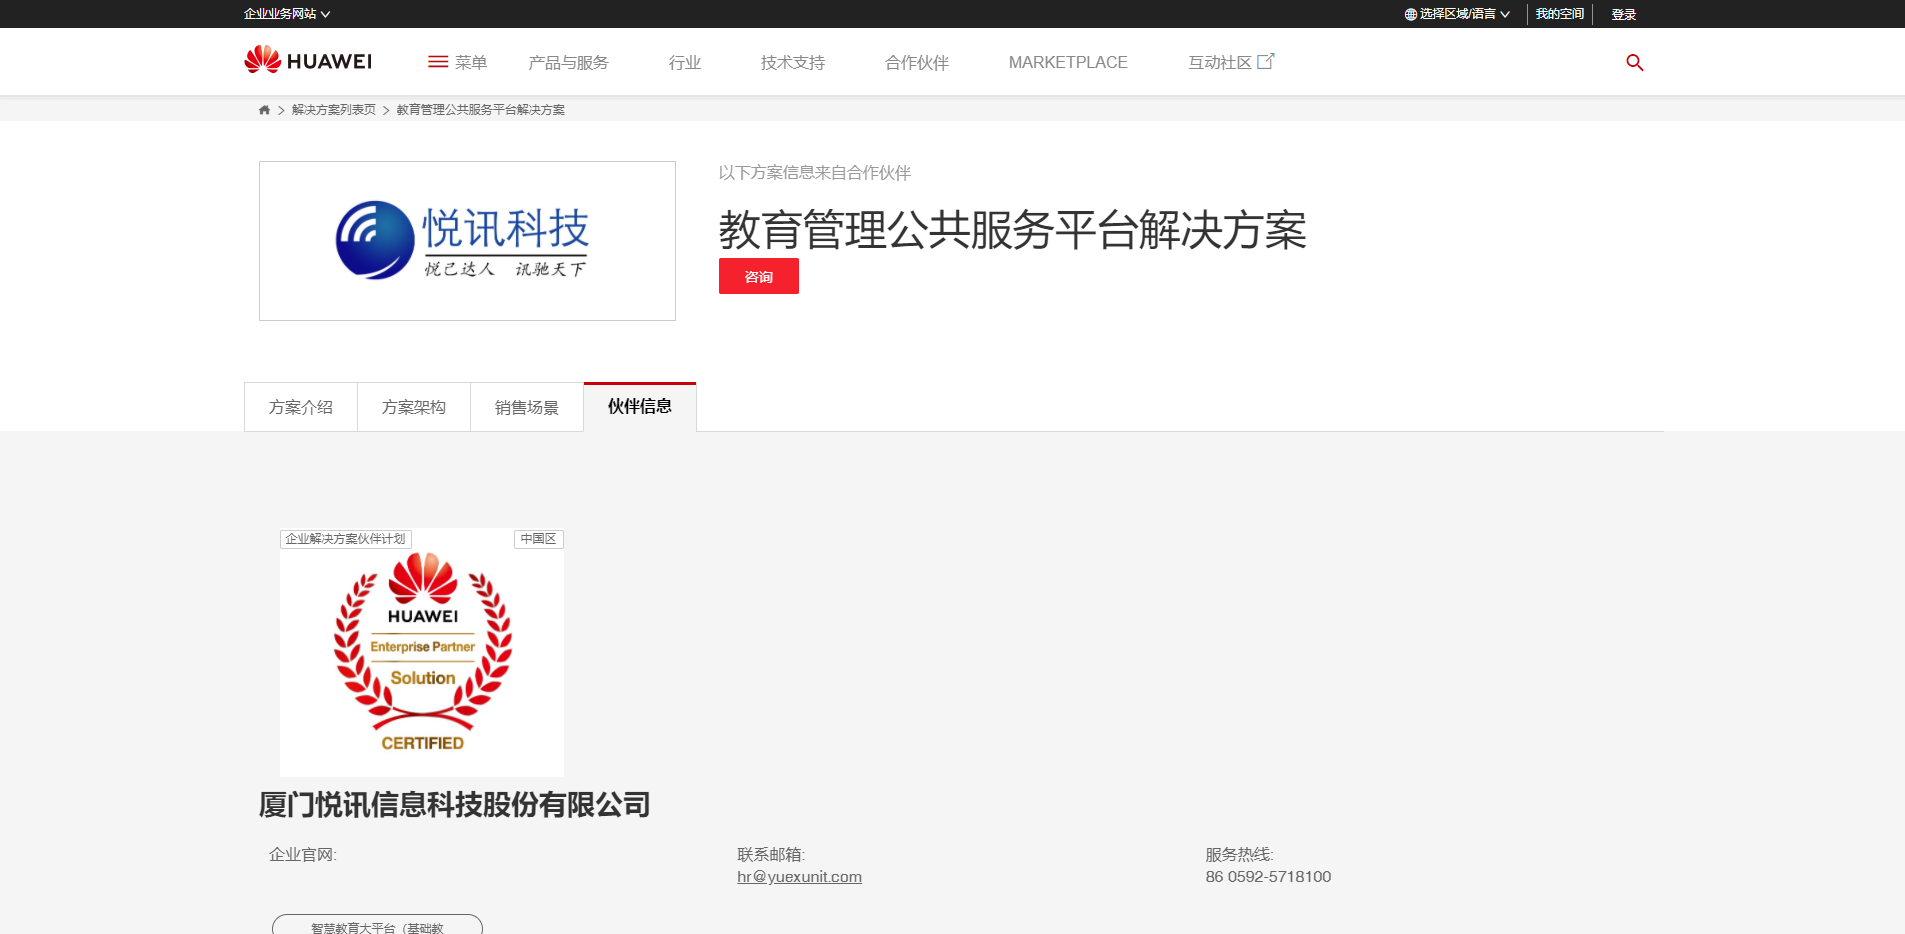Click the 登录 login link

pos(1624,14)
